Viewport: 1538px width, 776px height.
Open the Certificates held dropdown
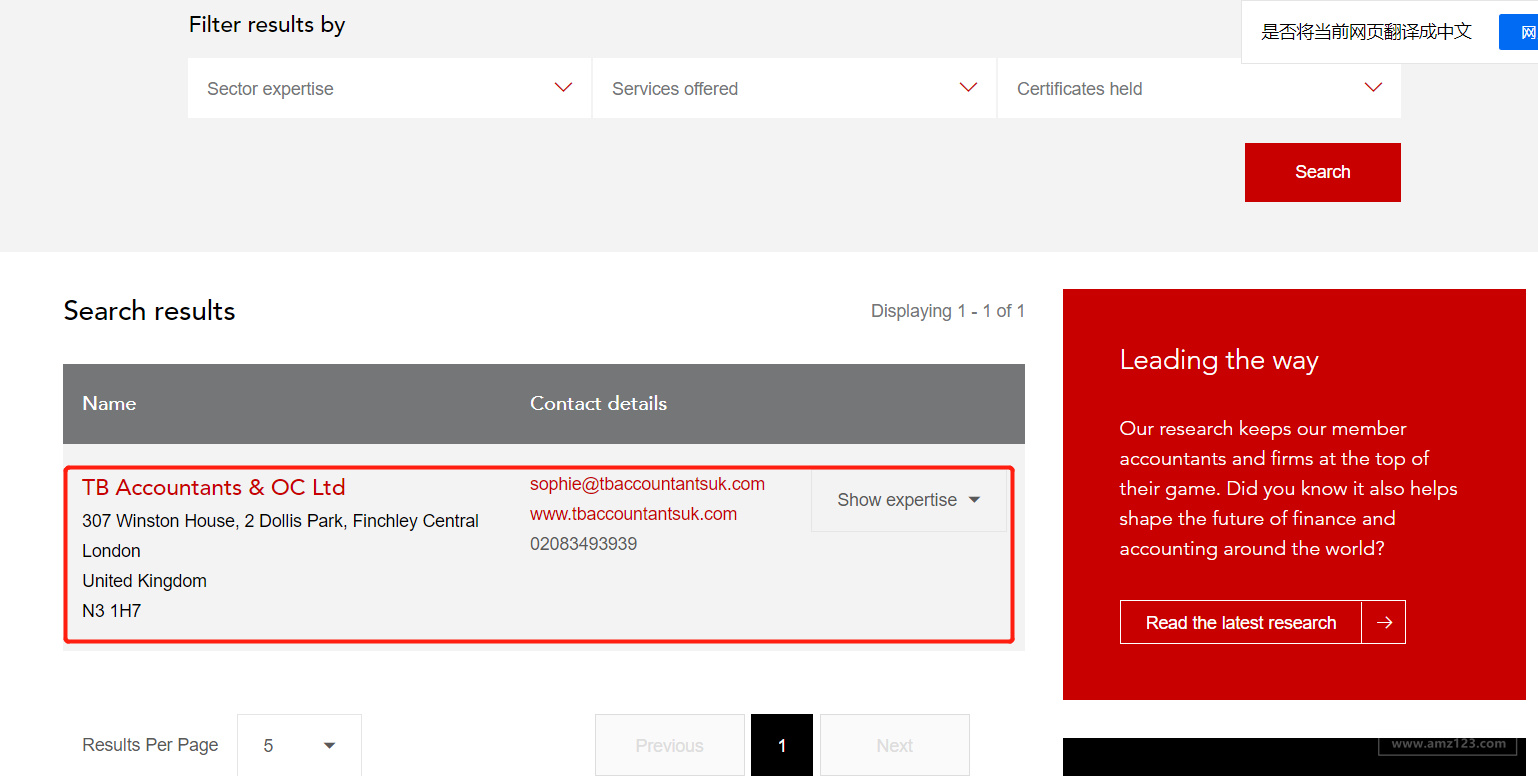coord(1199,88)
